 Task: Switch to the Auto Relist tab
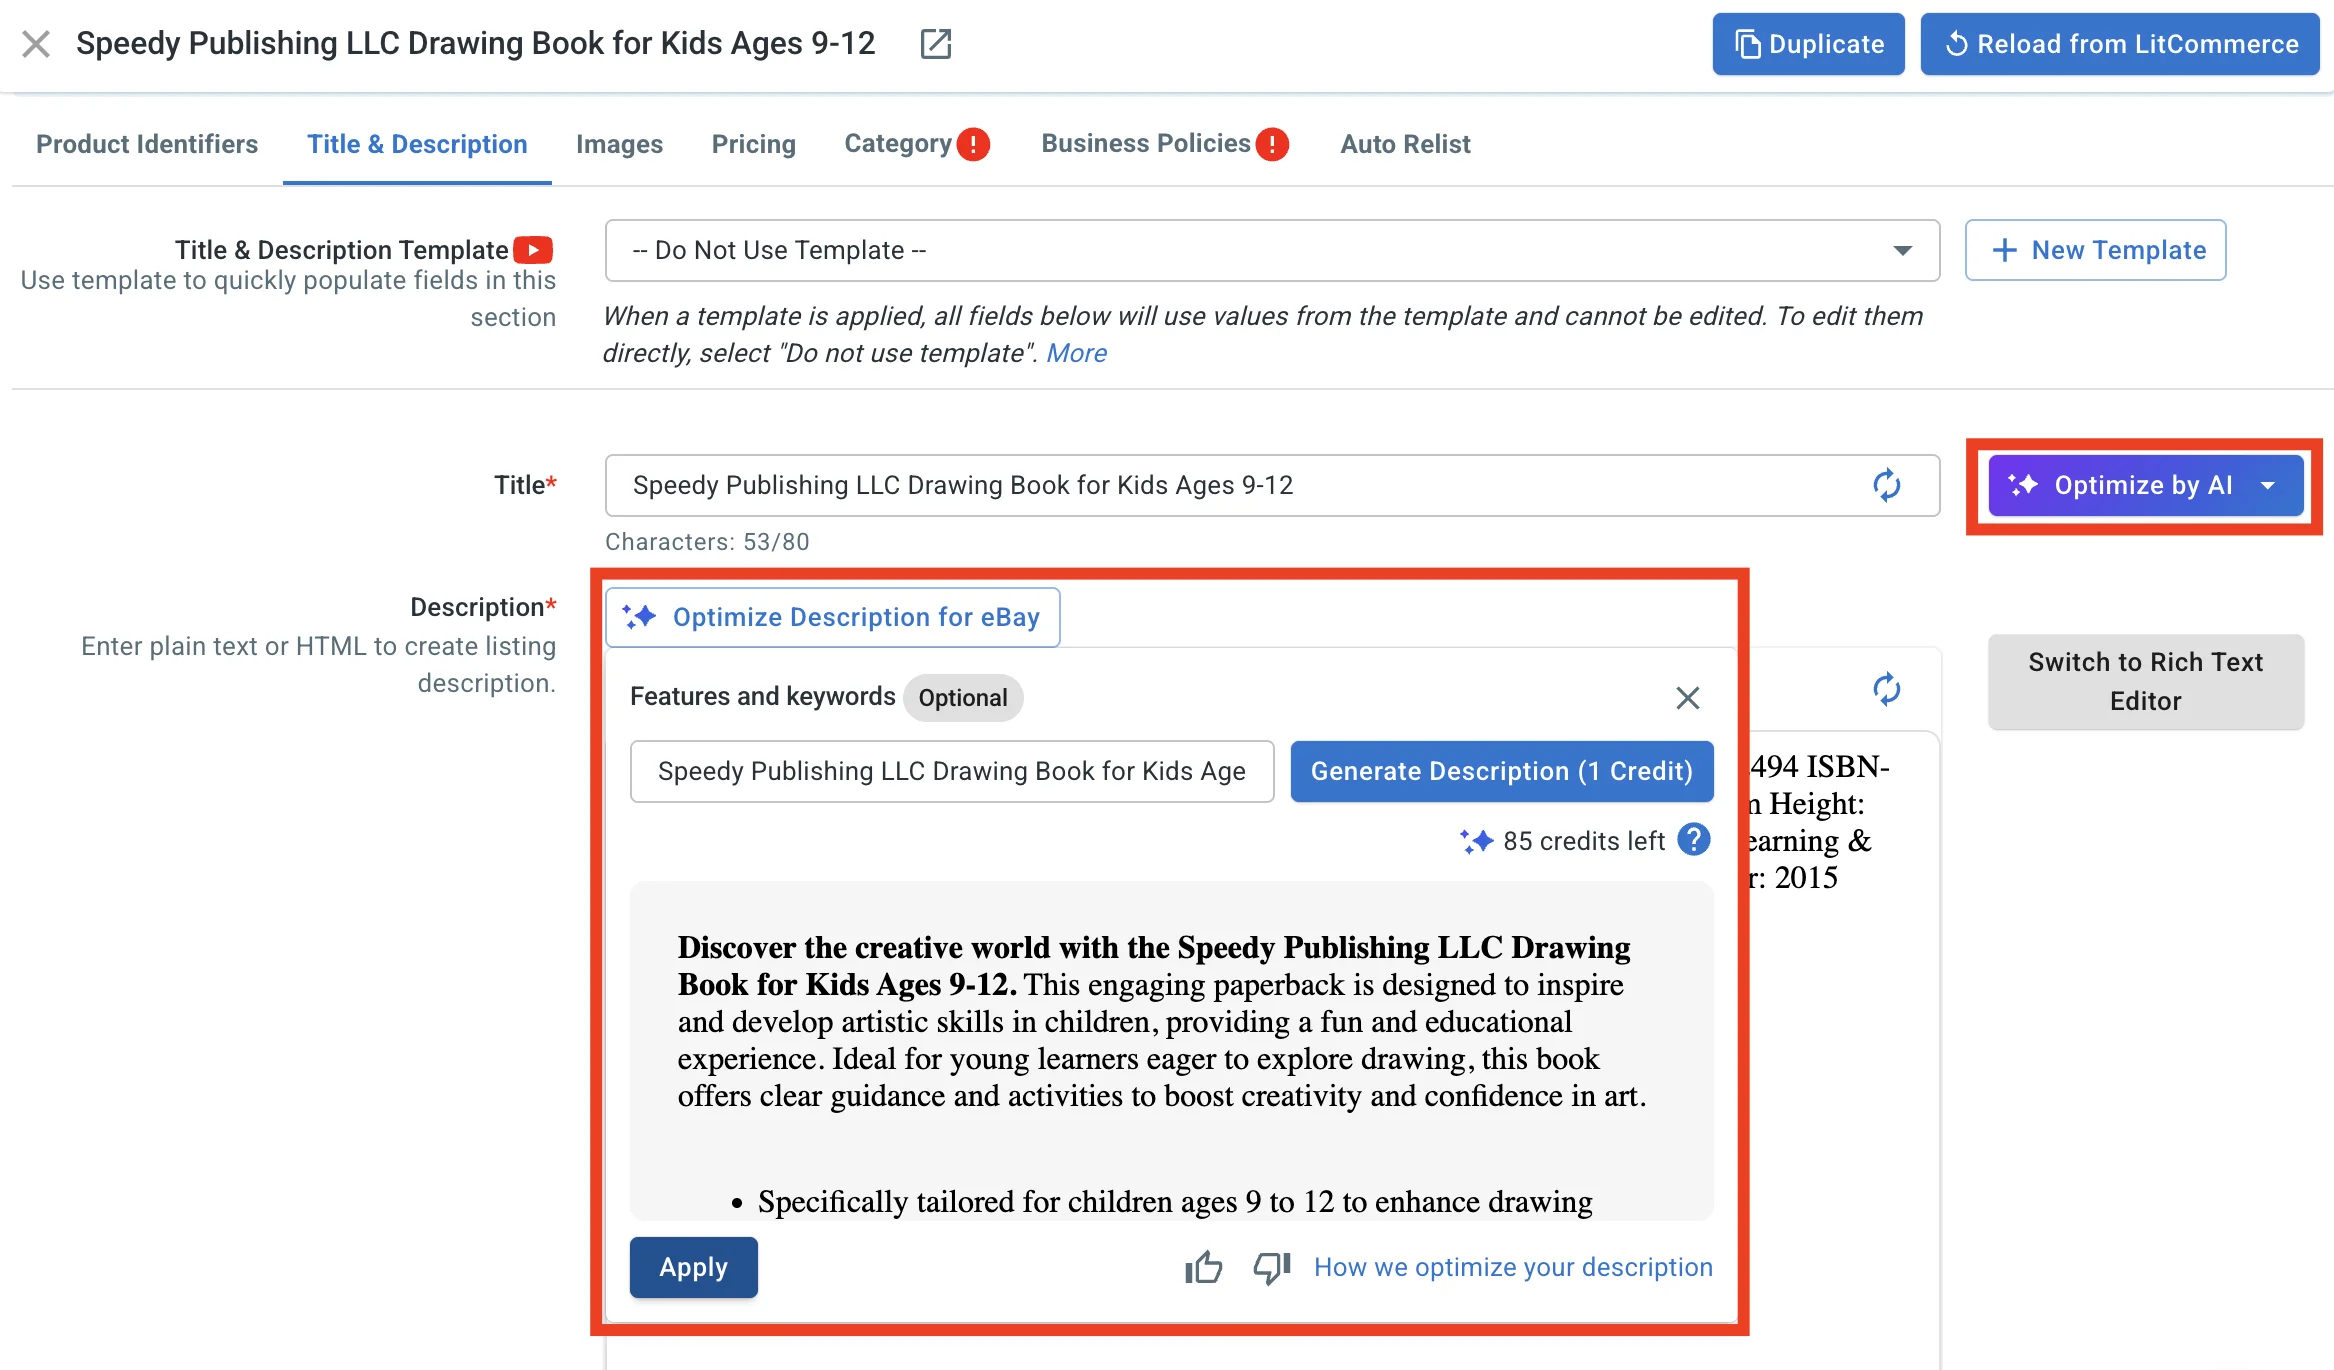[x=1405, y=144]
